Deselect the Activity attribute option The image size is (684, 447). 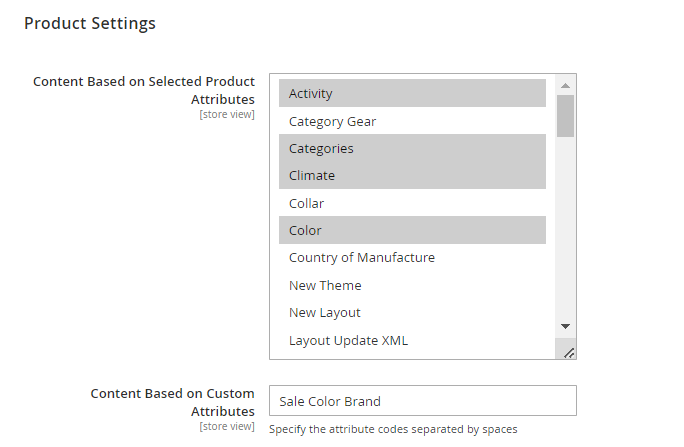[x=412, y=93]
